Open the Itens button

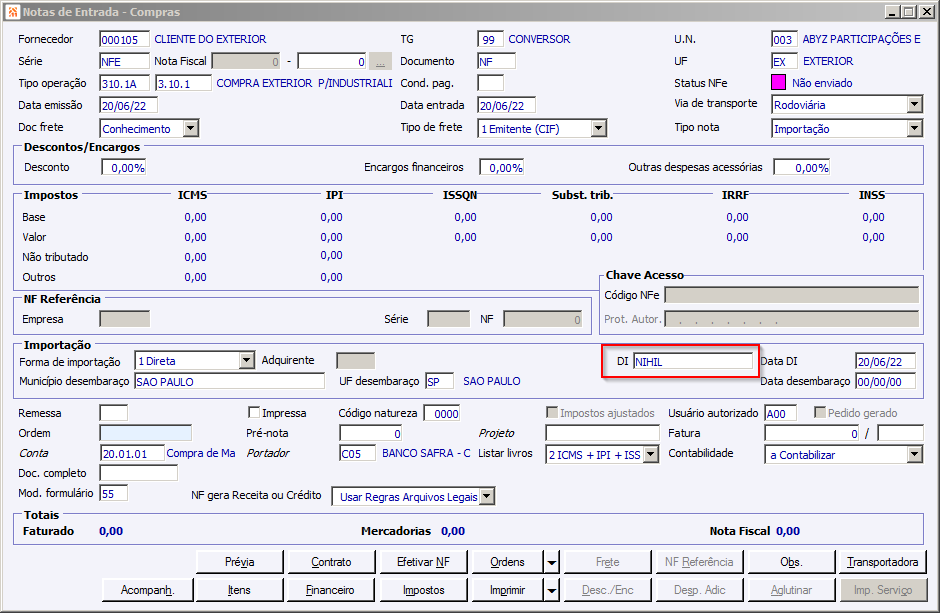(x=239, y=590)
